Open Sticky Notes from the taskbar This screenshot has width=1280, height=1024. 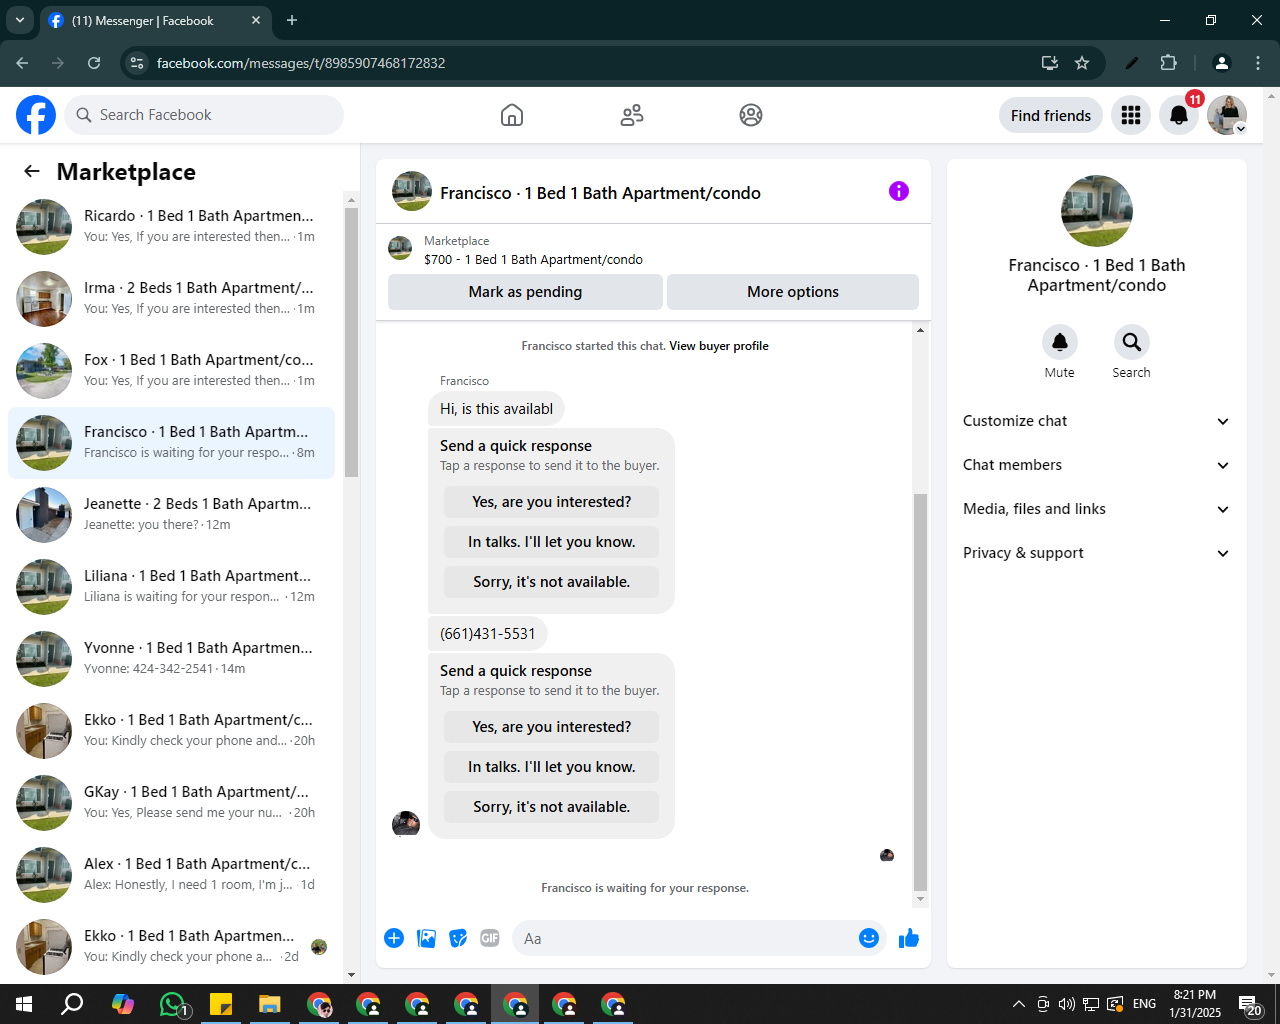[221, 1004]
